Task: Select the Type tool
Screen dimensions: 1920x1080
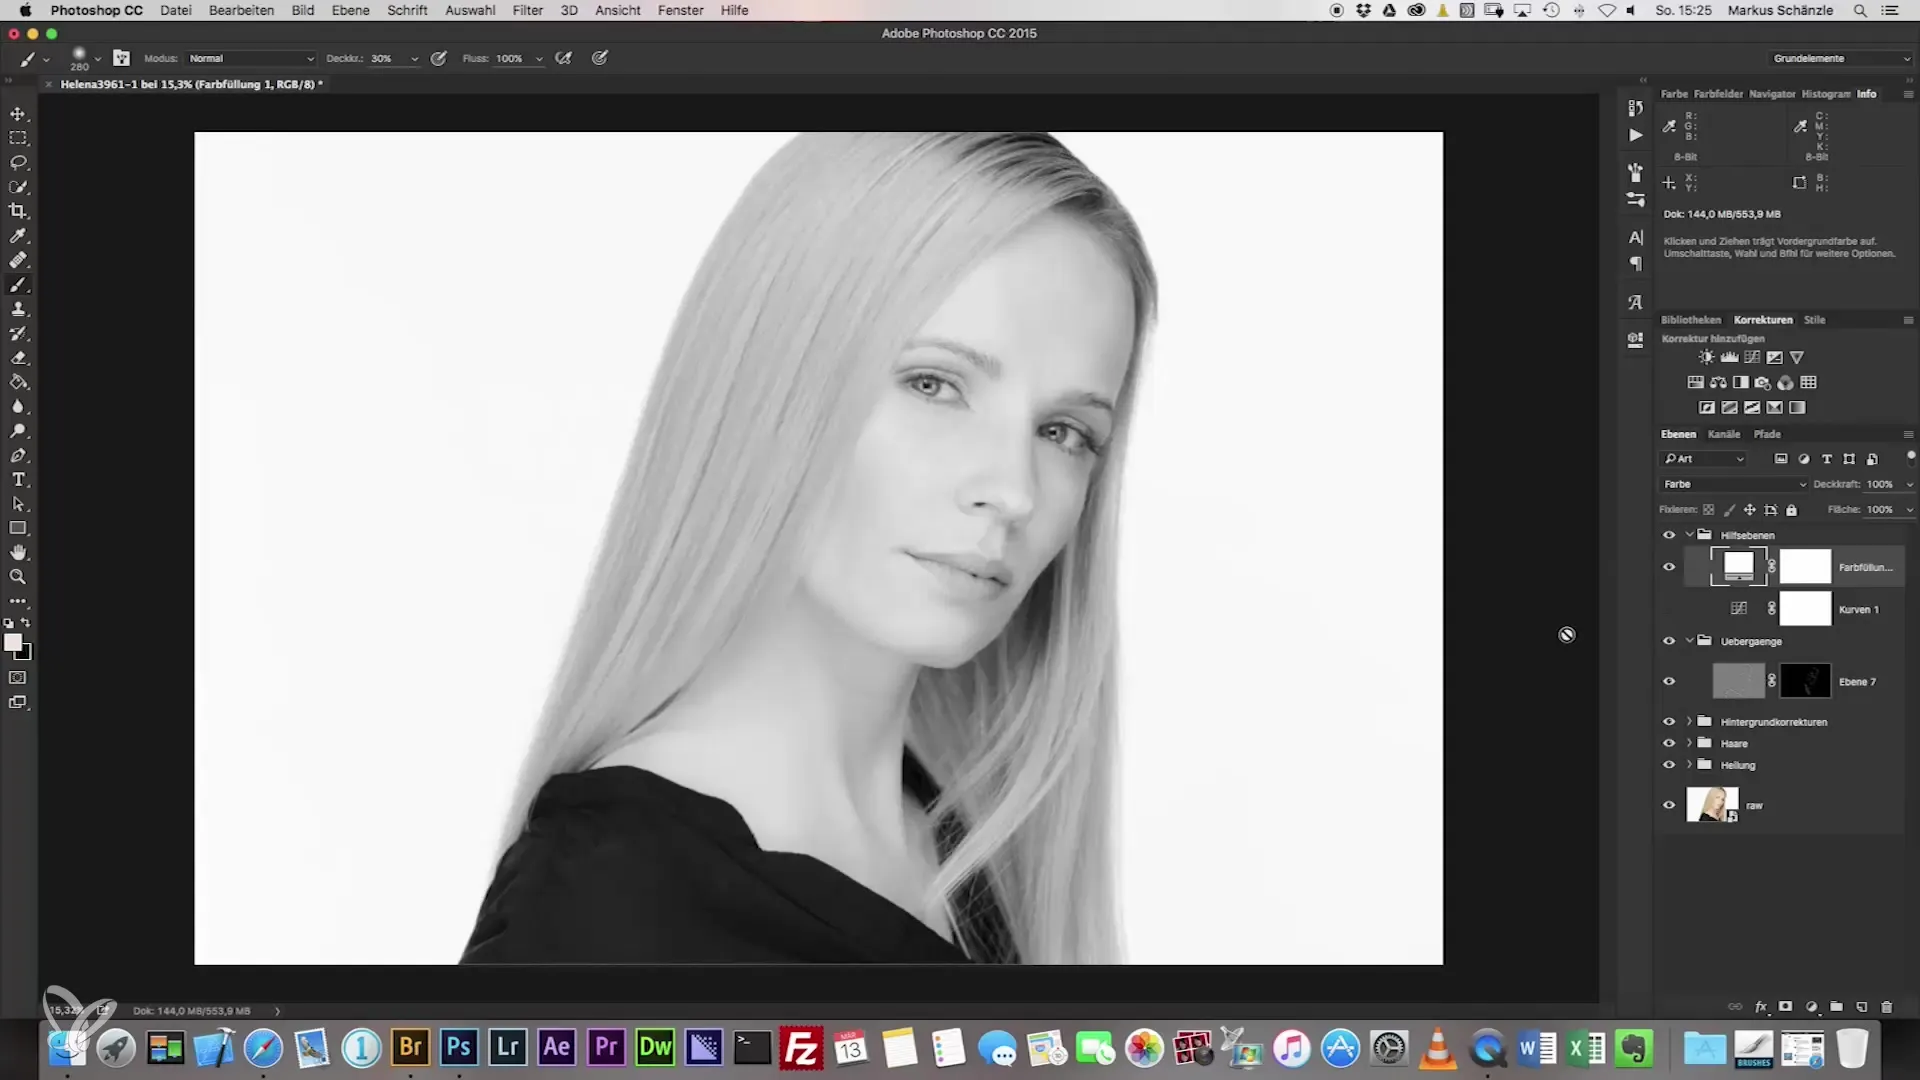Action: click(x=18, y=480)
